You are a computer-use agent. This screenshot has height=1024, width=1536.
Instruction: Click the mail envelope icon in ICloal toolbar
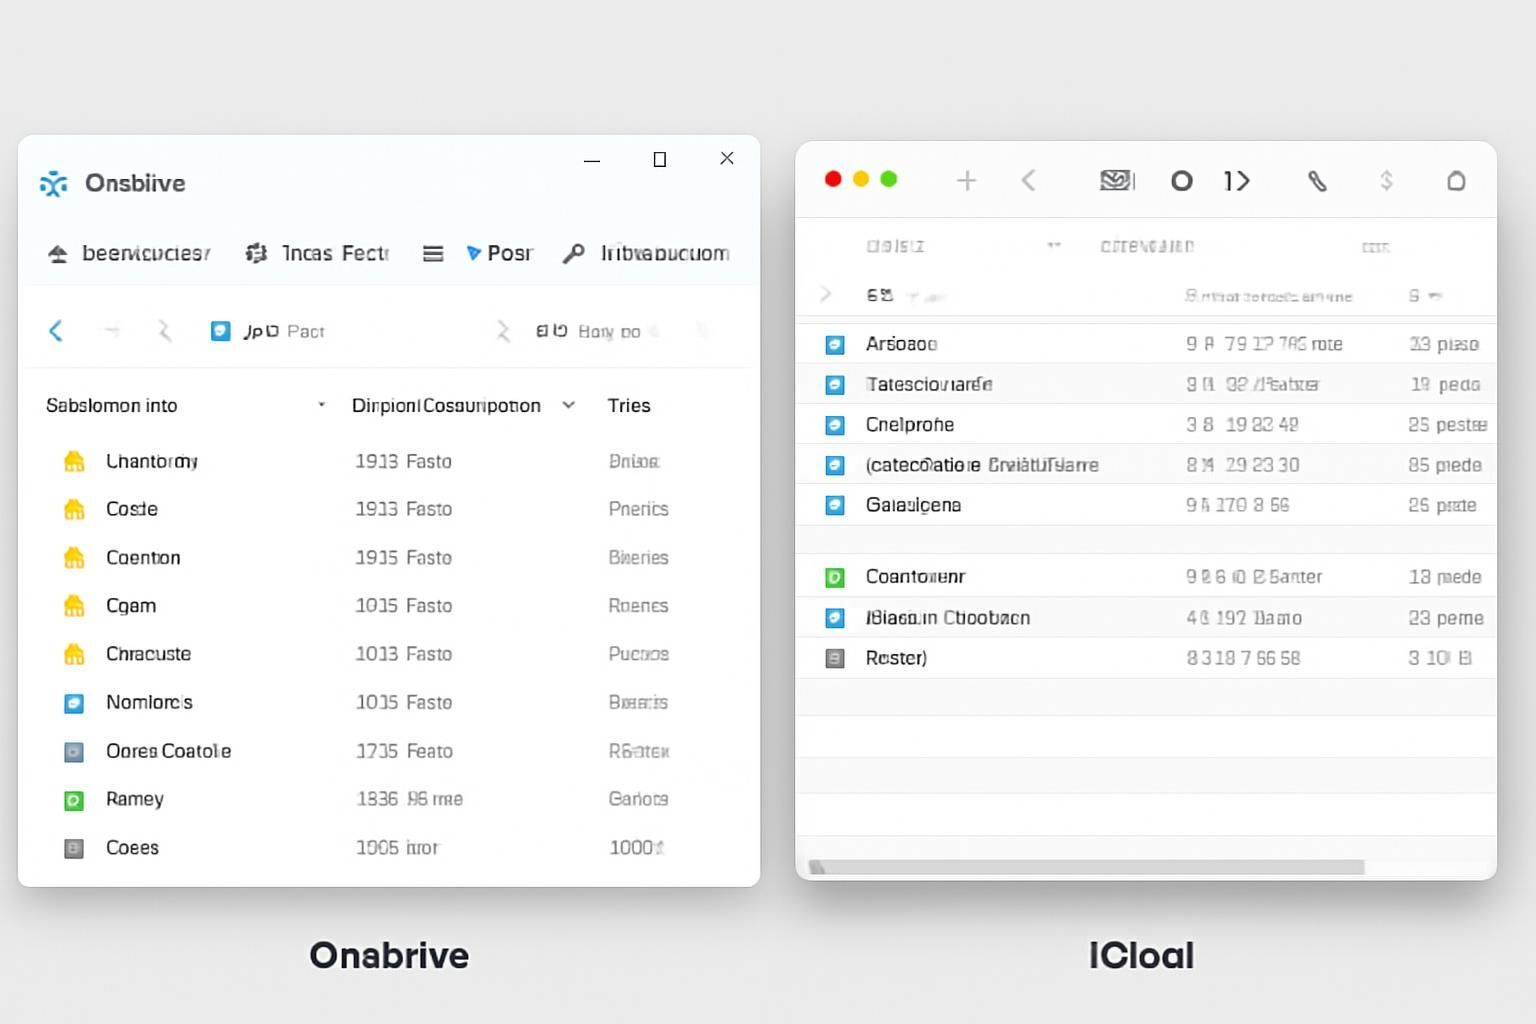pyautogui.click(x=1117, y=181)
